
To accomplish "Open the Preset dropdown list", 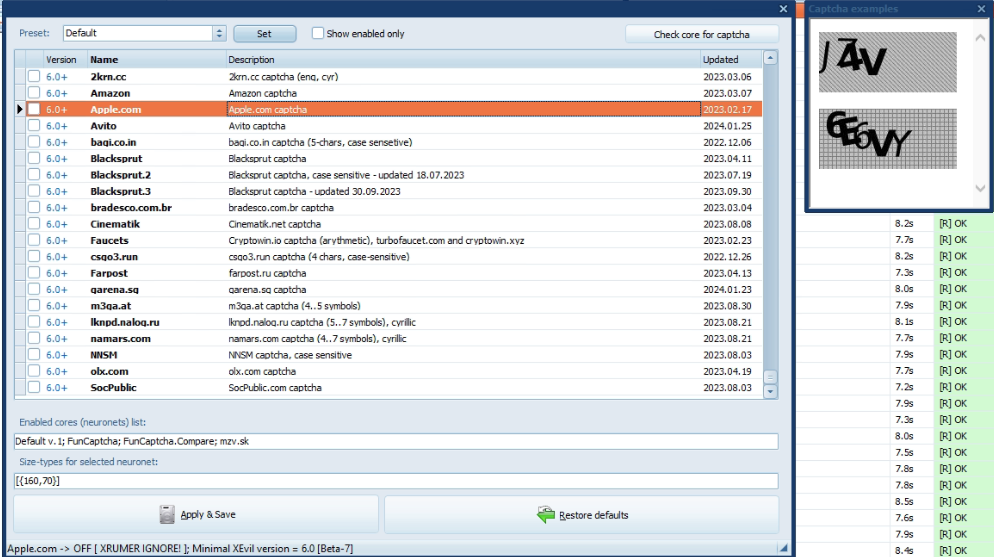I will 219,33.
